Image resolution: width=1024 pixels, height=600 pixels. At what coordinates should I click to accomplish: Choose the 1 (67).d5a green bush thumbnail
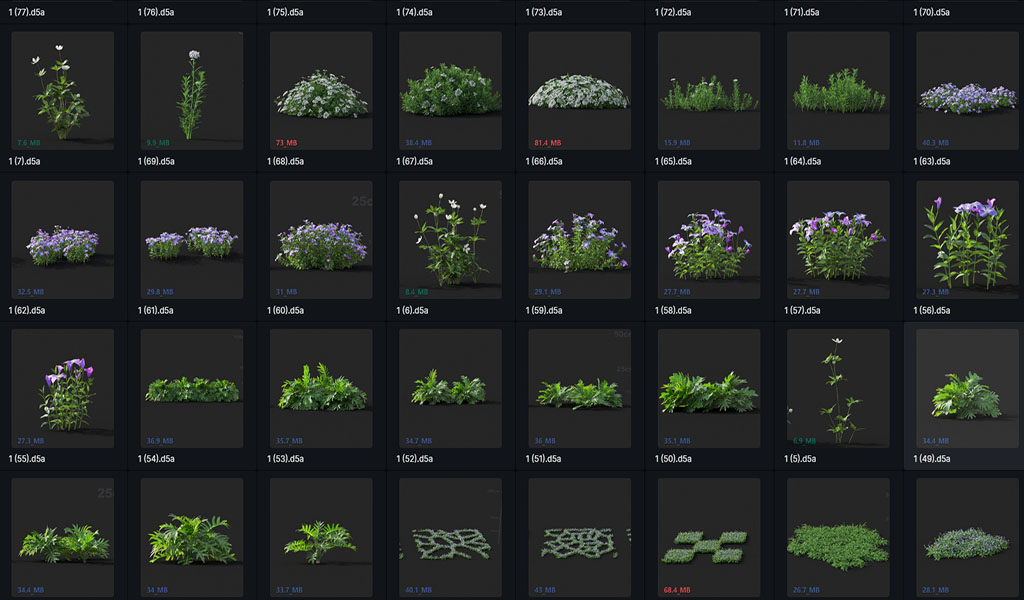450,90
